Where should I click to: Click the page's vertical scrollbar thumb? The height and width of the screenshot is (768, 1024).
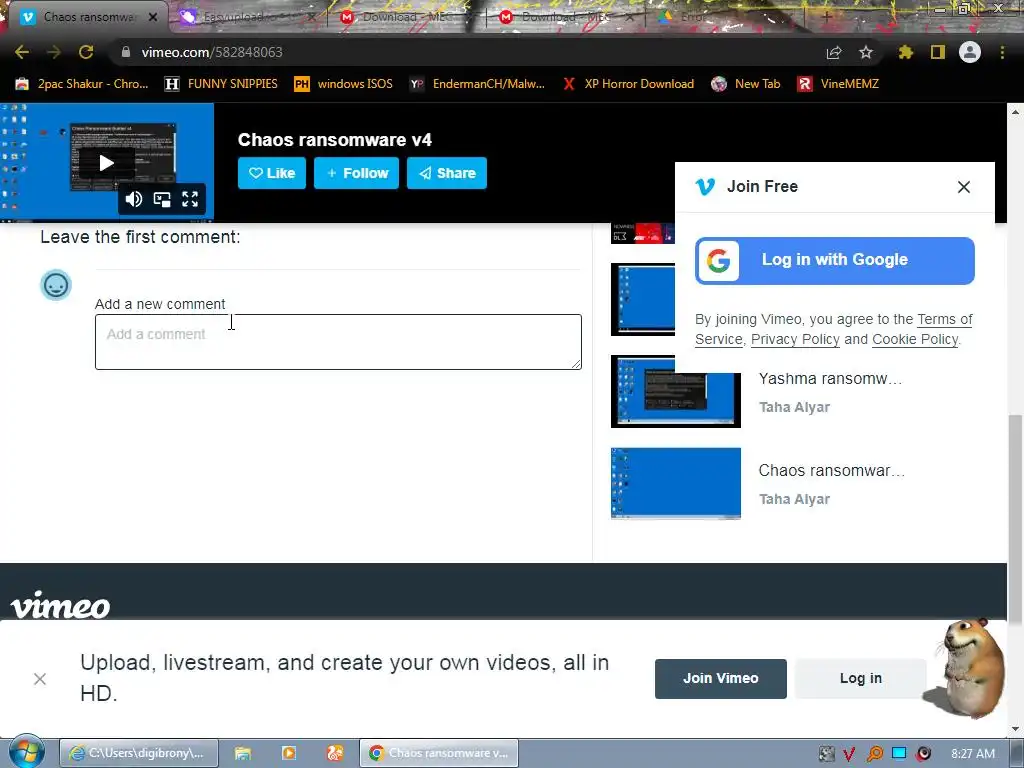pyautogui.click(x=1016, y=519)
